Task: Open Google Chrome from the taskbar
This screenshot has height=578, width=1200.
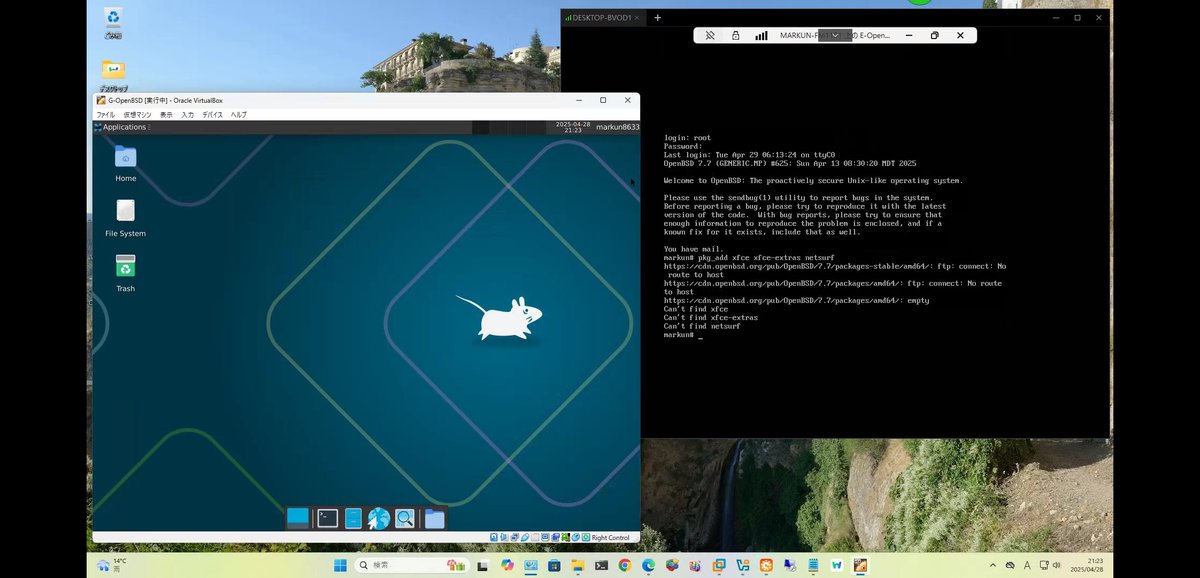Action: [625, 566]
